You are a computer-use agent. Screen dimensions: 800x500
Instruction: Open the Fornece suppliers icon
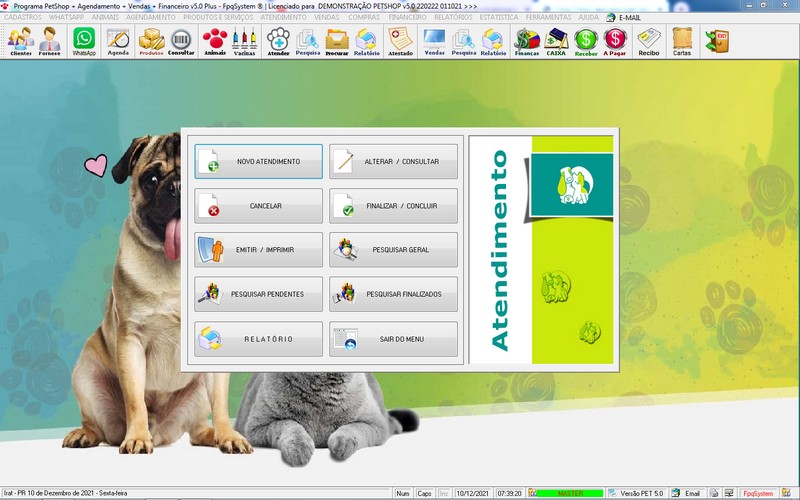click(x=49, y=42)
